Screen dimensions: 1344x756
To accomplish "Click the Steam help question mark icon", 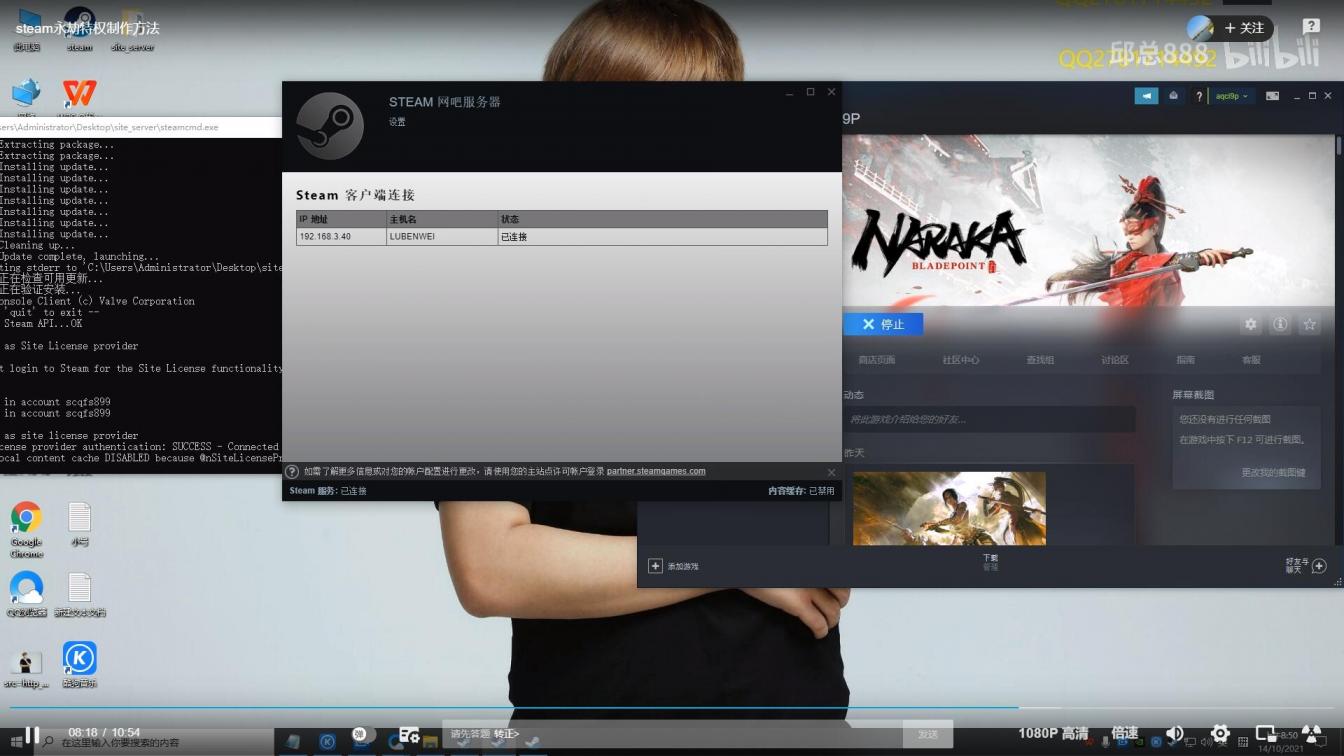I will coord(1199,96).
